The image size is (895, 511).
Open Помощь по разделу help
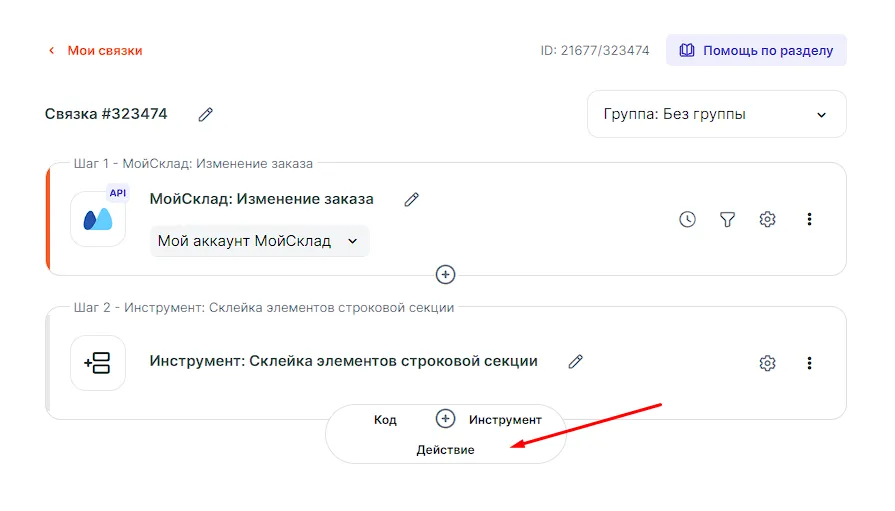(x=756, y=50)
